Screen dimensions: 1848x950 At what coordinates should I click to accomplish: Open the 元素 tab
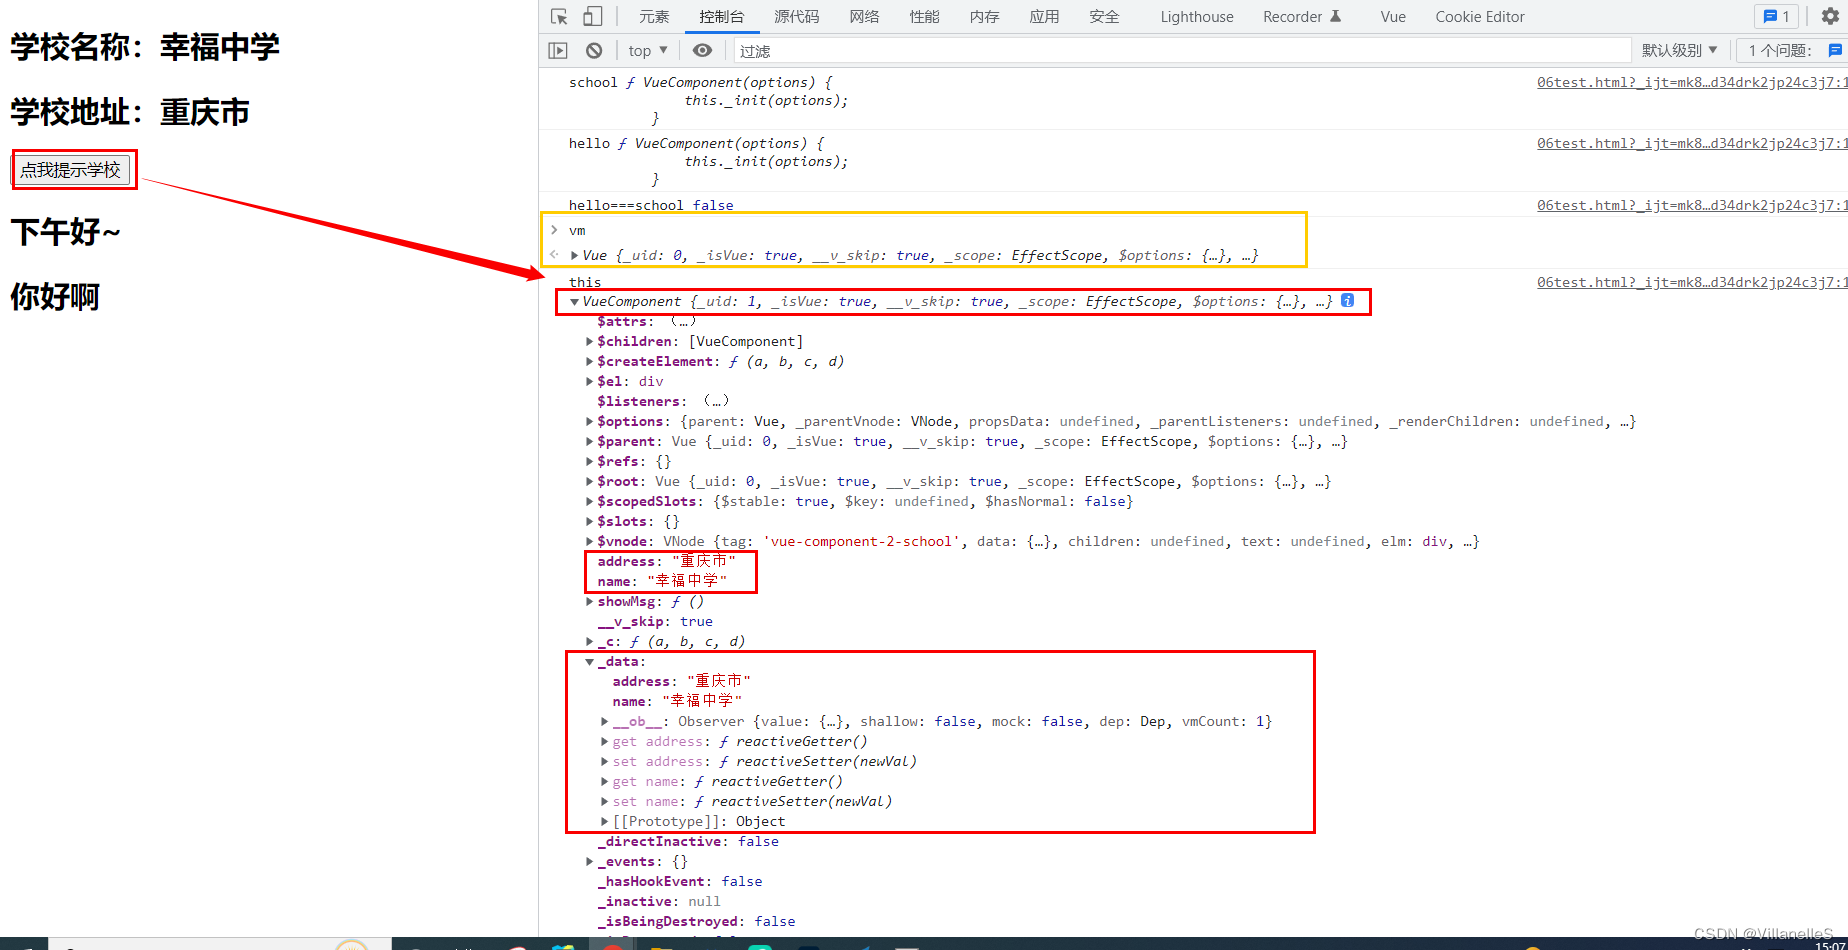point(654,17)
